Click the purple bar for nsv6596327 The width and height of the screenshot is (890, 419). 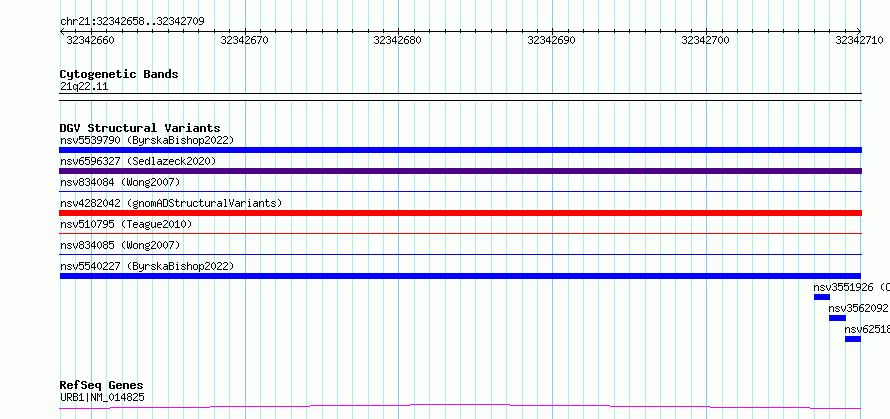[460, 171]
